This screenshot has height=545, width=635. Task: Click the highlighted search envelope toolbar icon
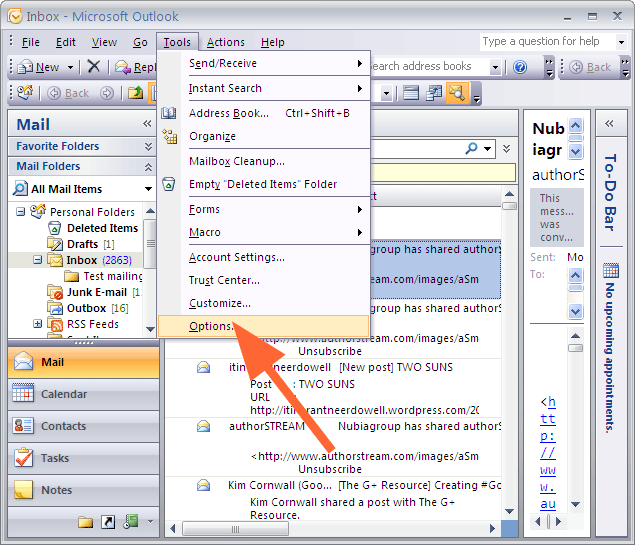[x=457, y=93]
